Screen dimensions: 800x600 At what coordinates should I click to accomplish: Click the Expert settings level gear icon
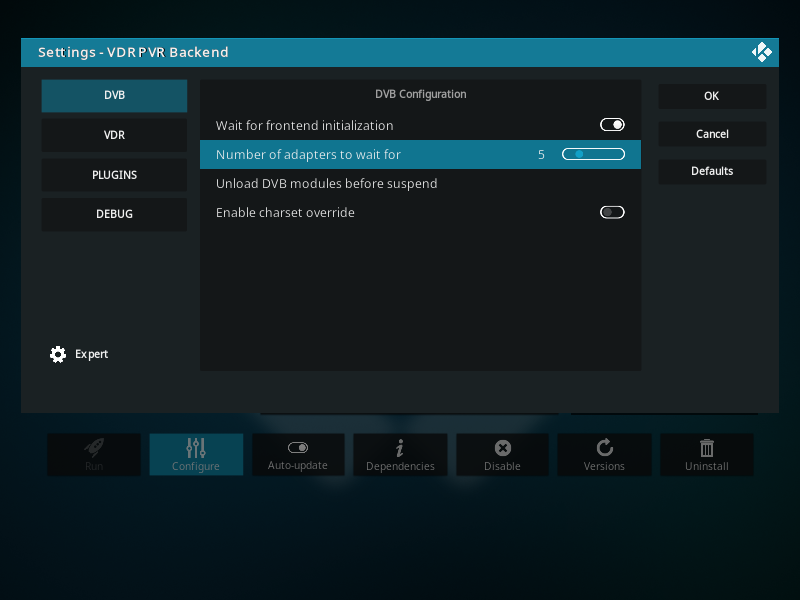point(58,354)
